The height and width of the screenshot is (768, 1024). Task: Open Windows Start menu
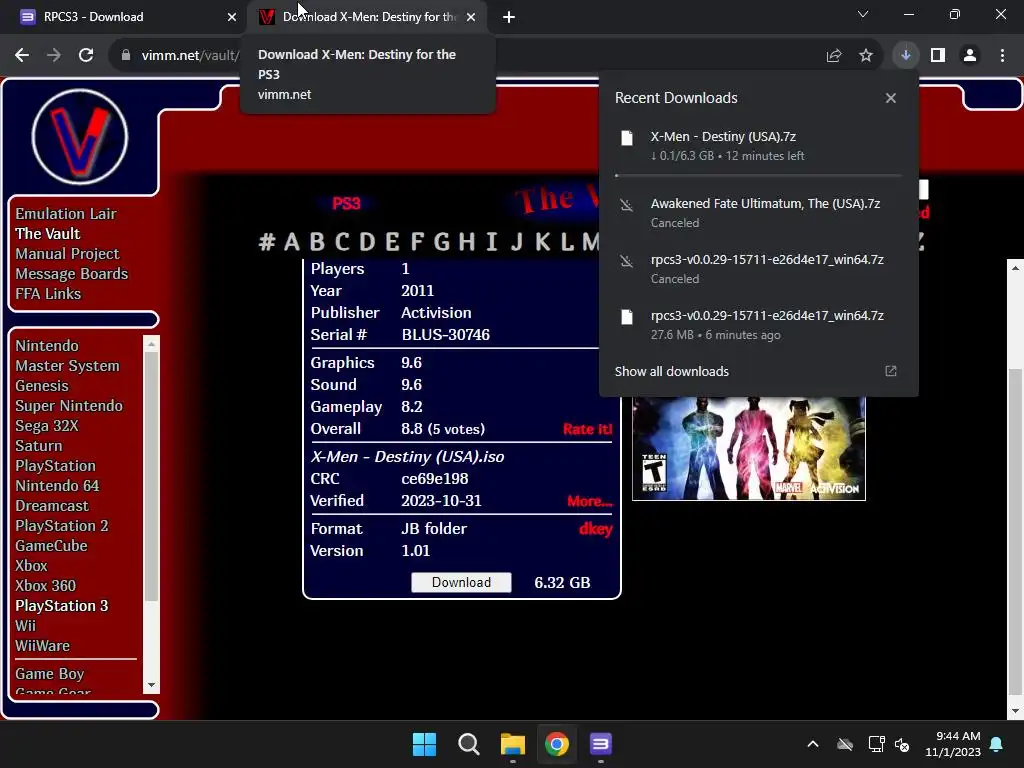pos(424,744)
